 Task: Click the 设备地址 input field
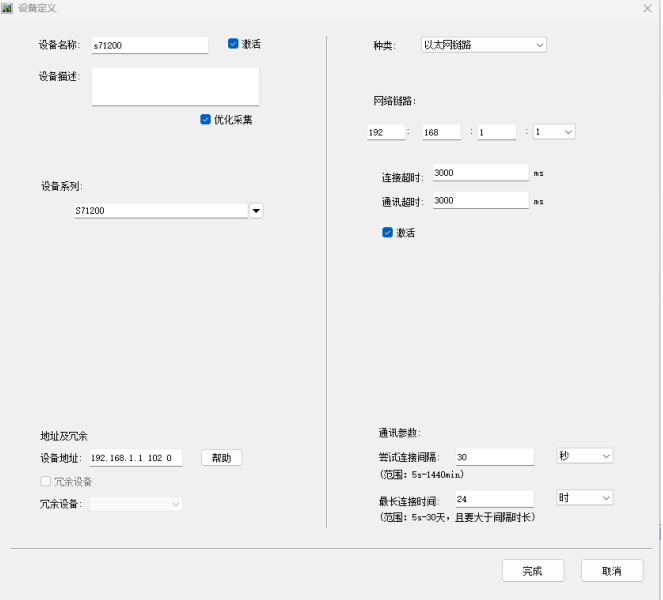click(x=136, y=458)
